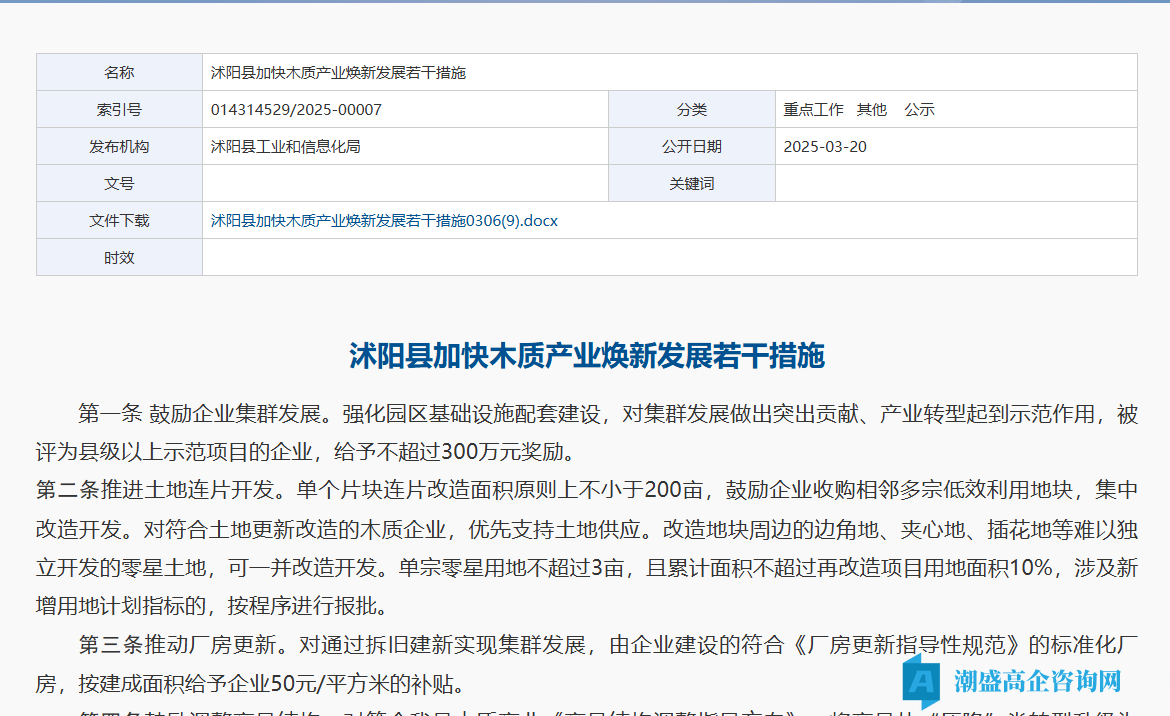Open the 沭阳县加快木质产业焕新发展若干措施0306(9).docx download link
The height and width of the screenshot is (716, 1170).
pyautogui.click(x=384, y=221)
